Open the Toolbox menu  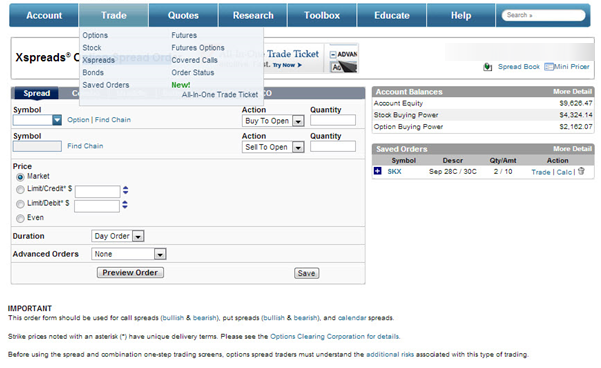(x=322, y=15)
